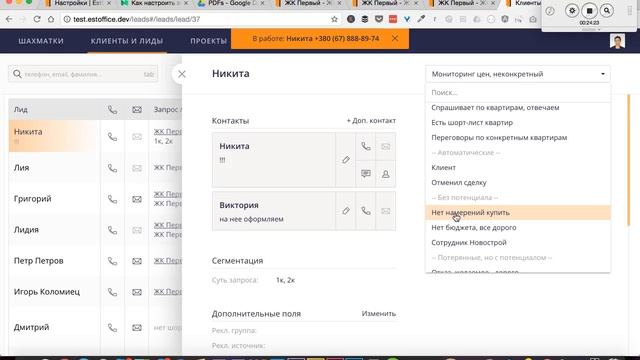This screenshot has height=360, width=640.
Task: Open the status dropdown Мониторинг цен
Action: coord(518,74)
